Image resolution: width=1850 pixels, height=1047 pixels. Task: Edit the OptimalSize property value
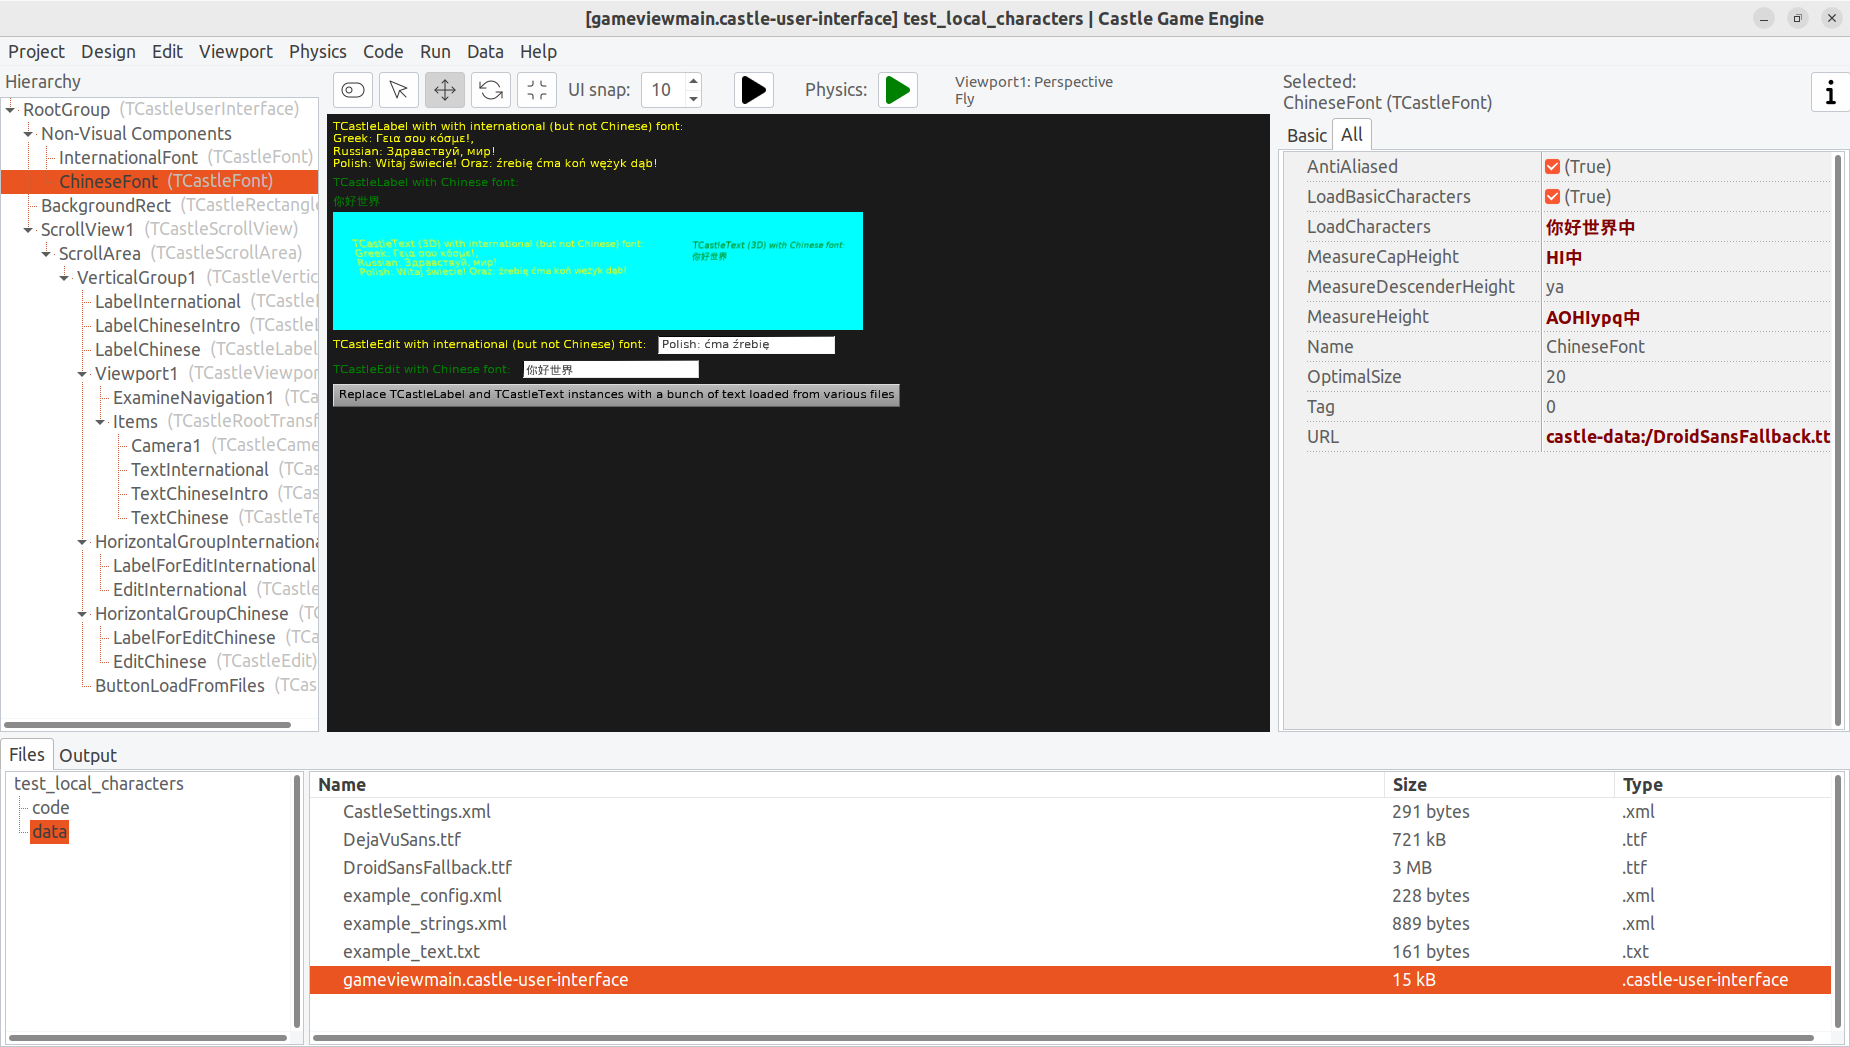click(x=1686, y=377)
